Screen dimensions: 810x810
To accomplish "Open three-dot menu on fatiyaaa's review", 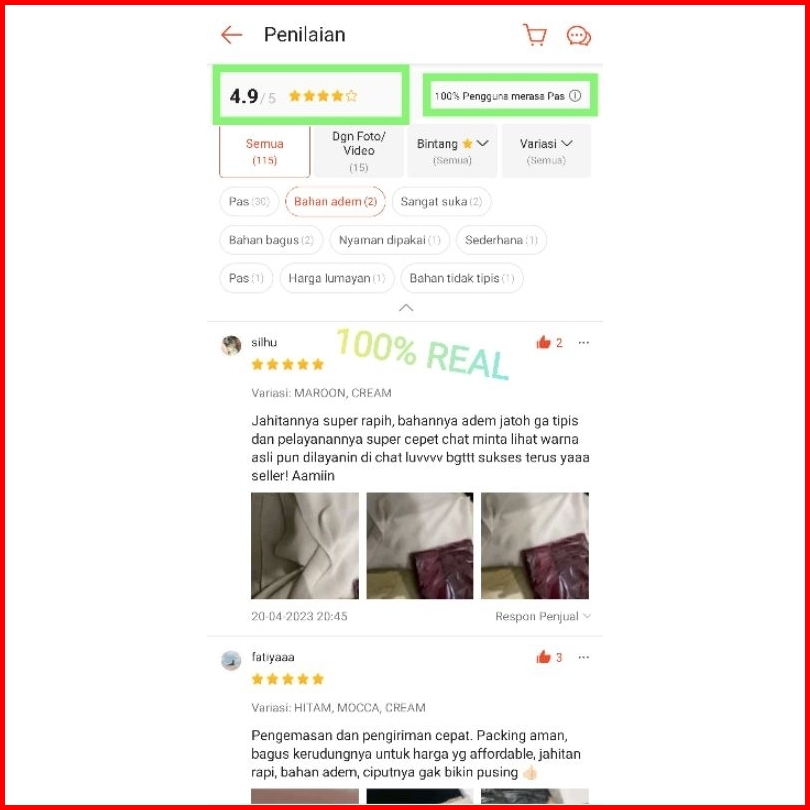I will pos(584,657).
